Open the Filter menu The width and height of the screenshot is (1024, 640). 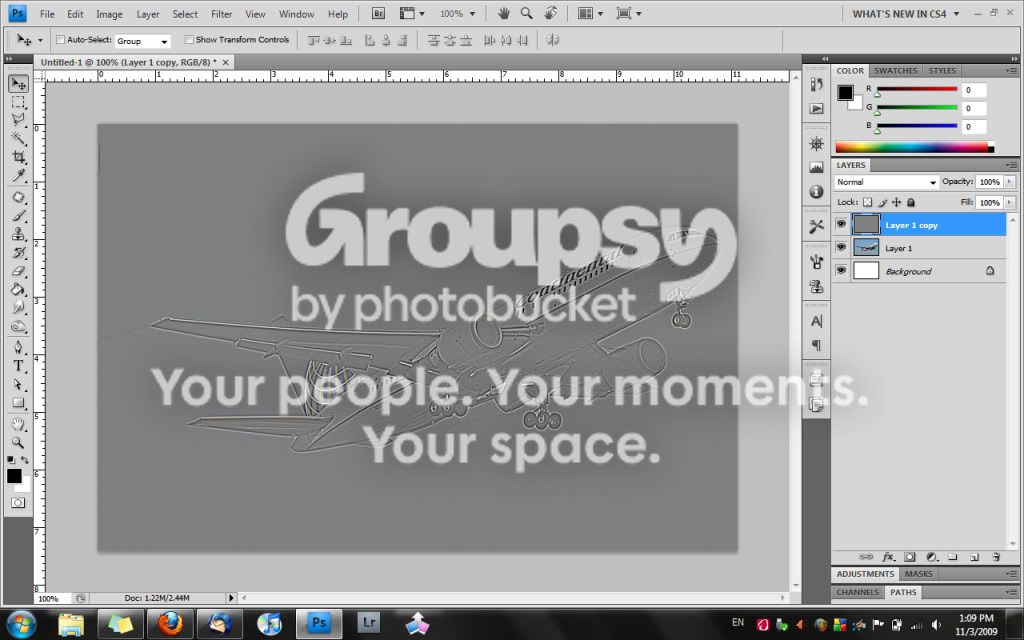[221, 14]
